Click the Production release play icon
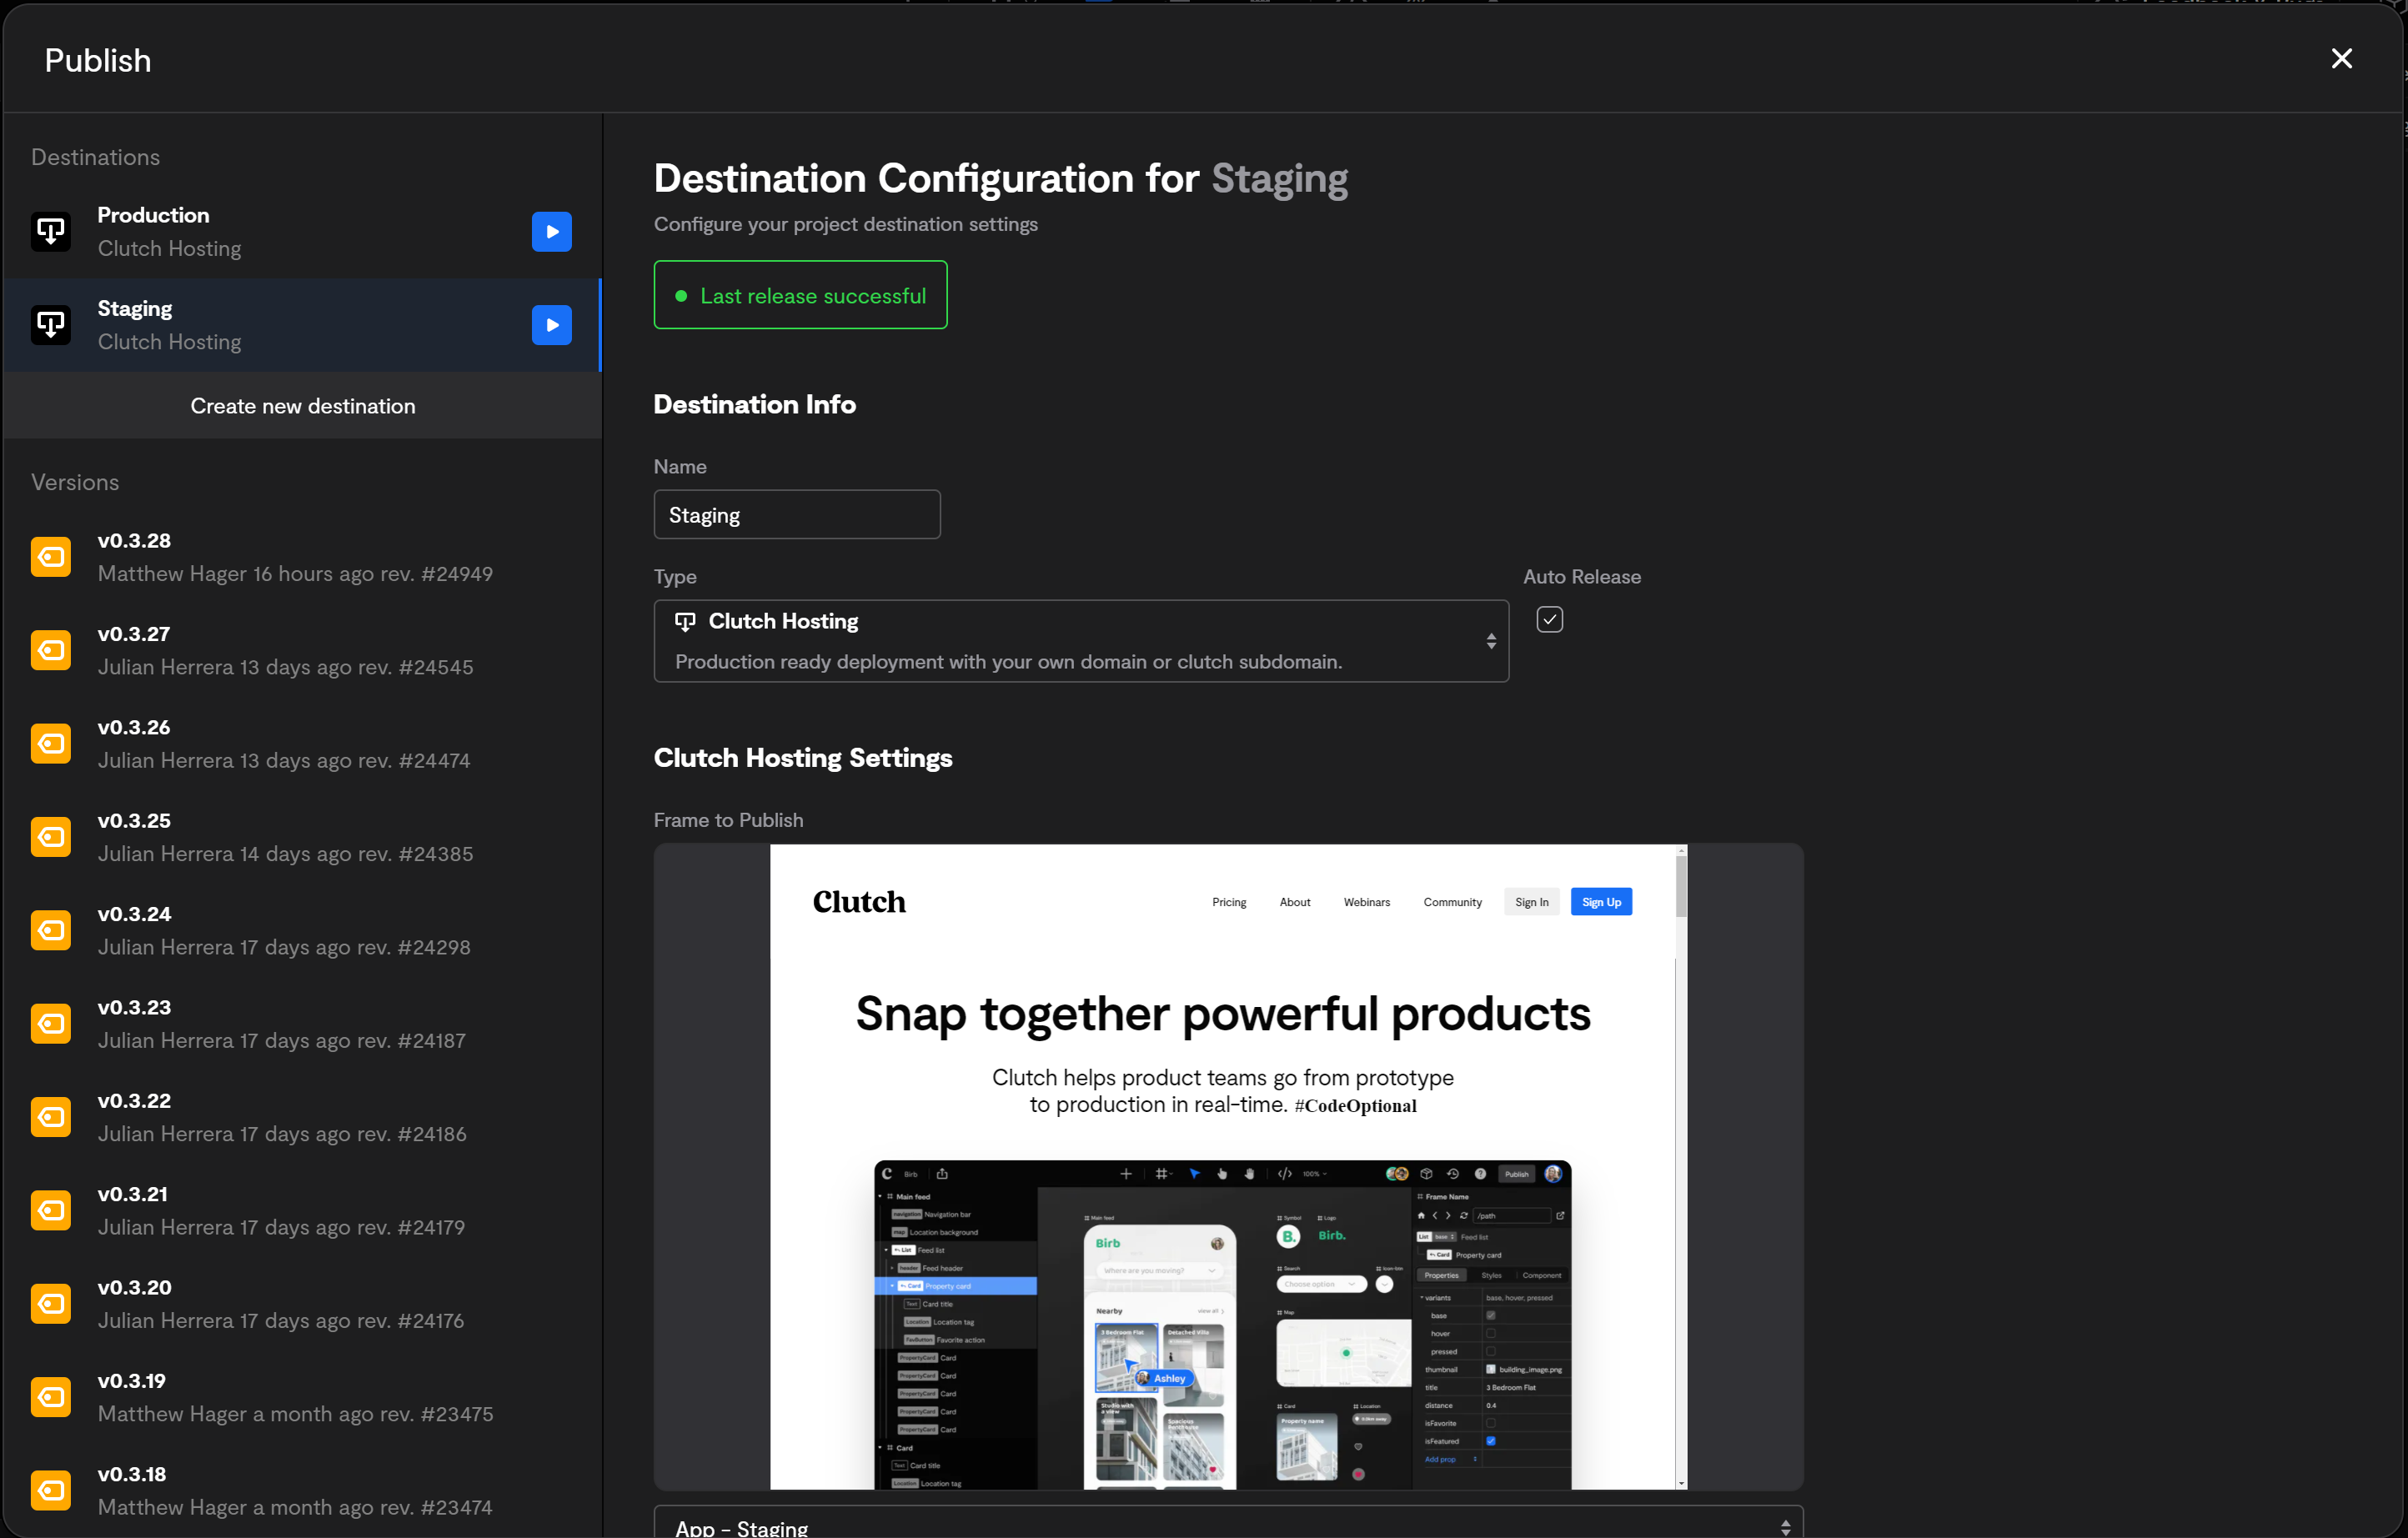 551,231
